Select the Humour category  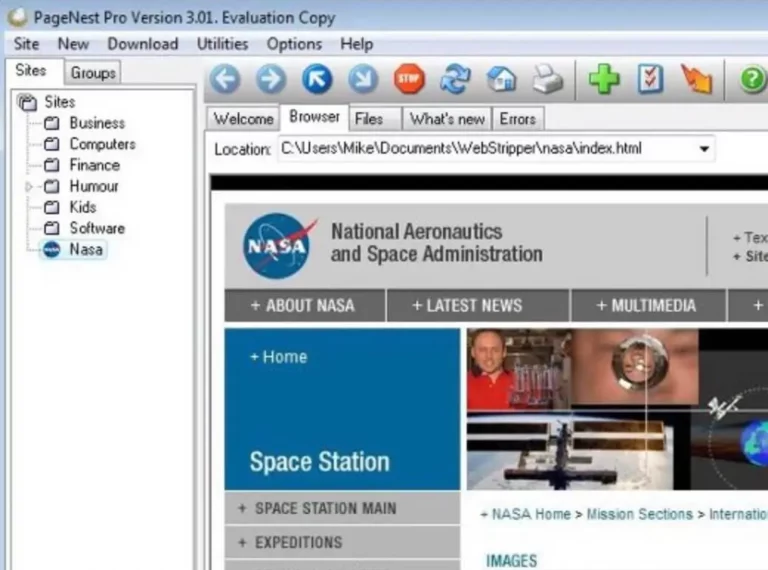point(94,186)
